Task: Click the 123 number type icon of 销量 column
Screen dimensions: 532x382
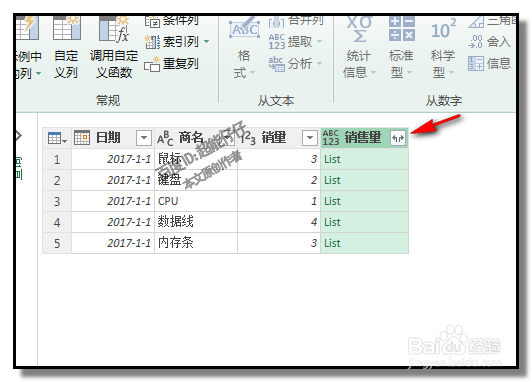Action: (248, 138)
